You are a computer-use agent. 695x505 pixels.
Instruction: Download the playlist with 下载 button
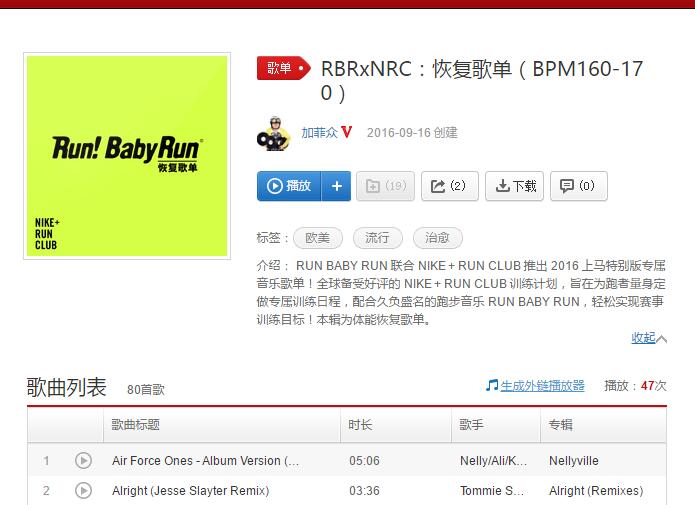(x=514, y=186)
